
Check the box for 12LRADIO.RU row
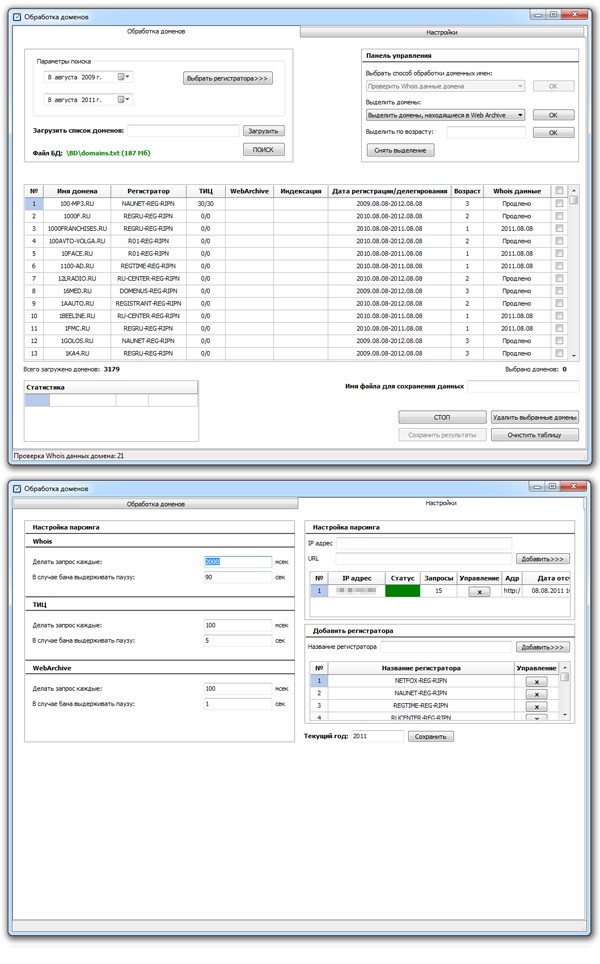pos(559,279)
